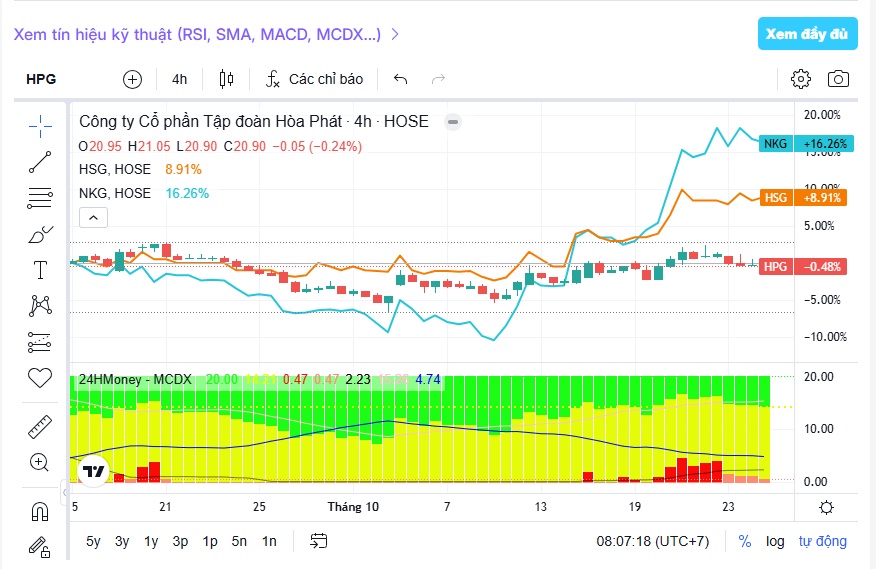Open the candlestick chart style menu
876x569 pixels.
(226, 79)
